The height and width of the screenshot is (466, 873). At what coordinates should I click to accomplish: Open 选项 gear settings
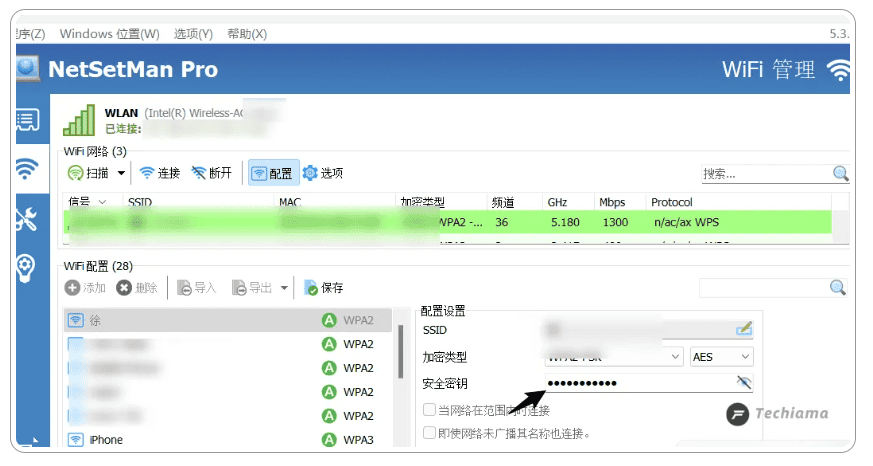323,173
